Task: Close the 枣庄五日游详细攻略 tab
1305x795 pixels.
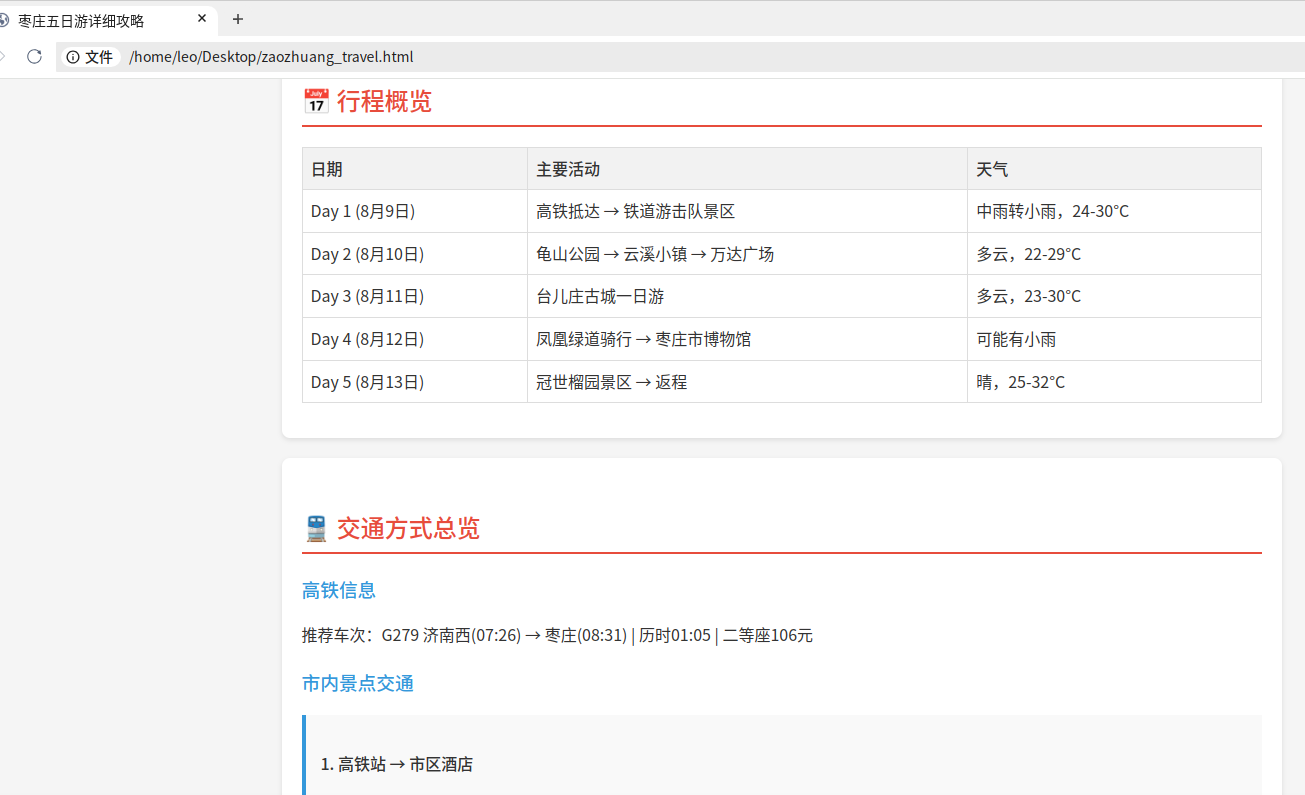Action: tap(202, 19)
